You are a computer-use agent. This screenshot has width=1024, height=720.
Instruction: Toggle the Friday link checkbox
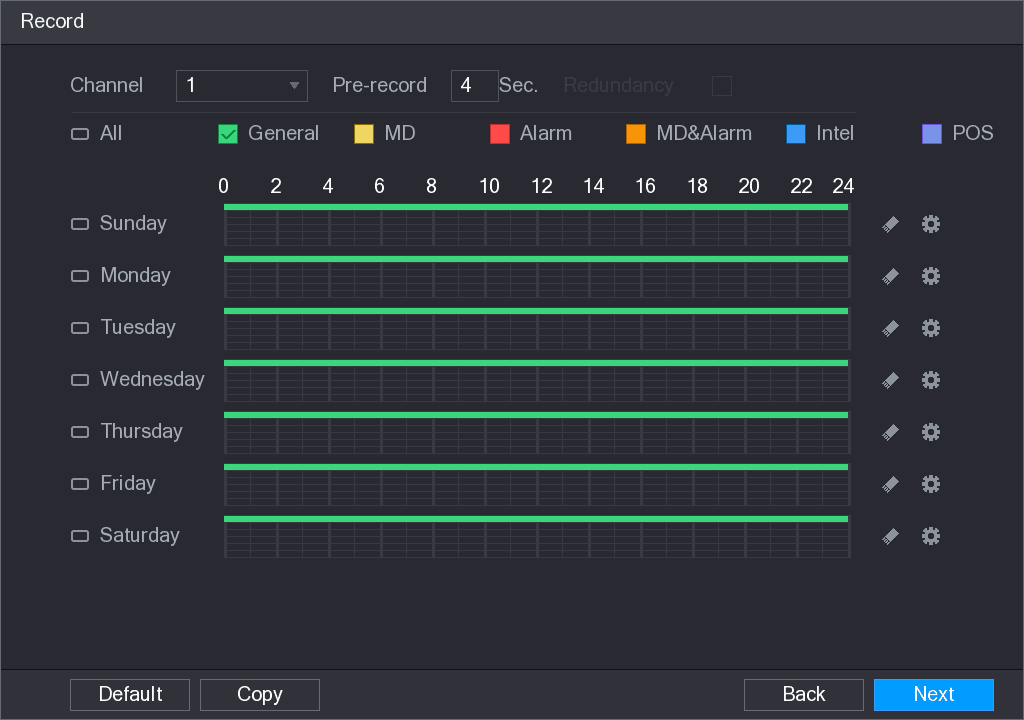(80, 483)
